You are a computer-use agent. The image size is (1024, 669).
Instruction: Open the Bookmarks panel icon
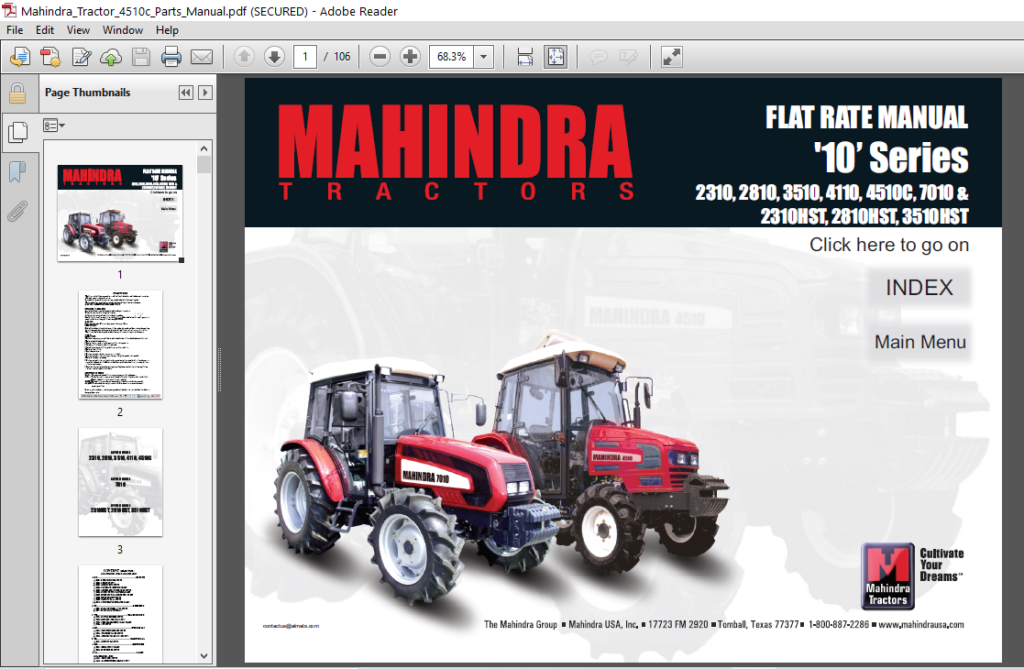pyautogui.click(x=18, y=172)
